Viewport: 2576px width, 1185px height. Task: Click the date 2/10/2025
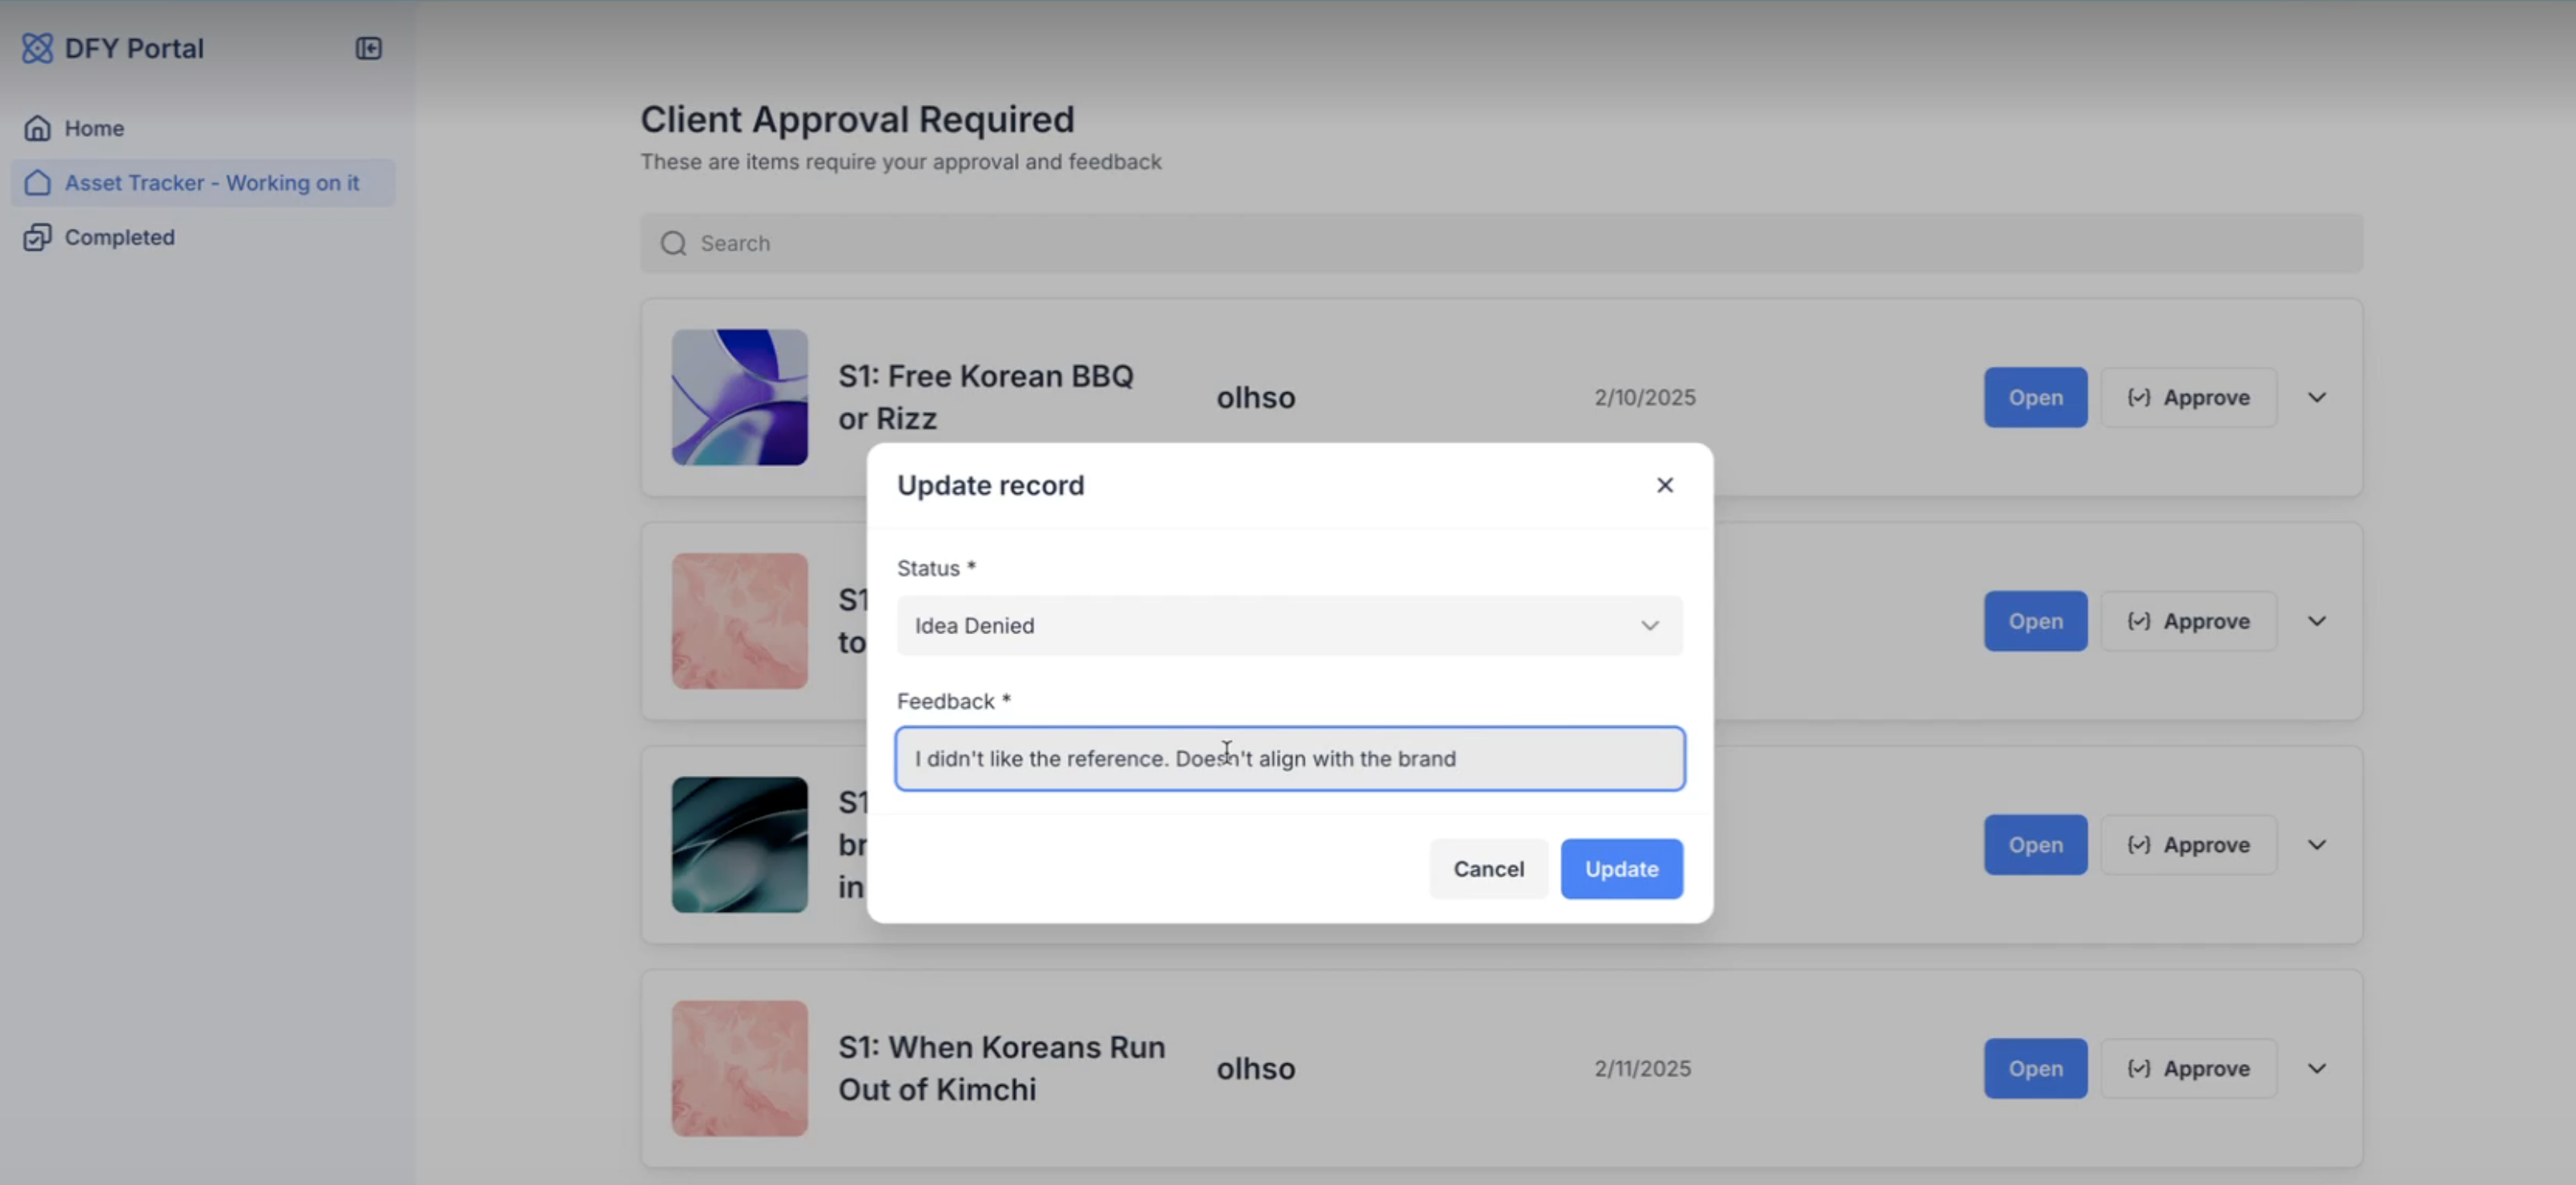1644,397
